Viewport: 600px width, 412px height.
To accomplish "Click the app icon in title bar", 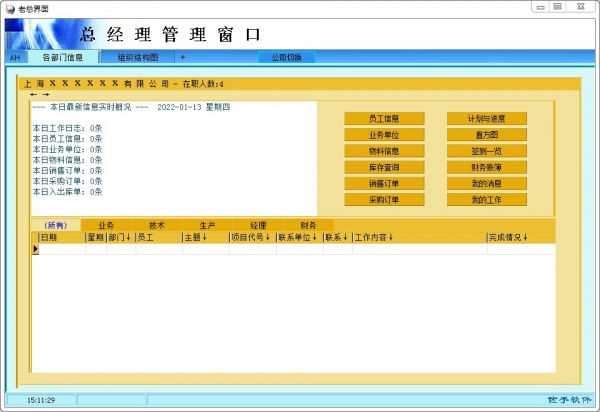I will (x=10, y=9).
